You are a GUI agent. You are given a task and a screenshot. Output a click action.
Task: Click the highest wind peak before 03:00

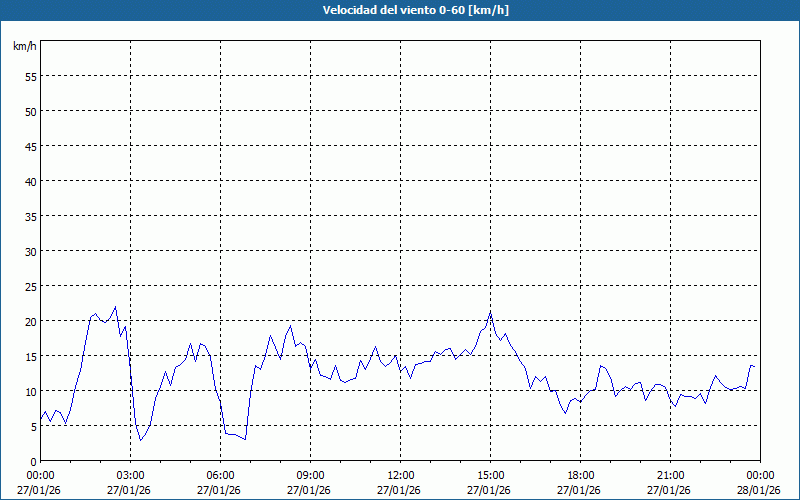[115, 307]
